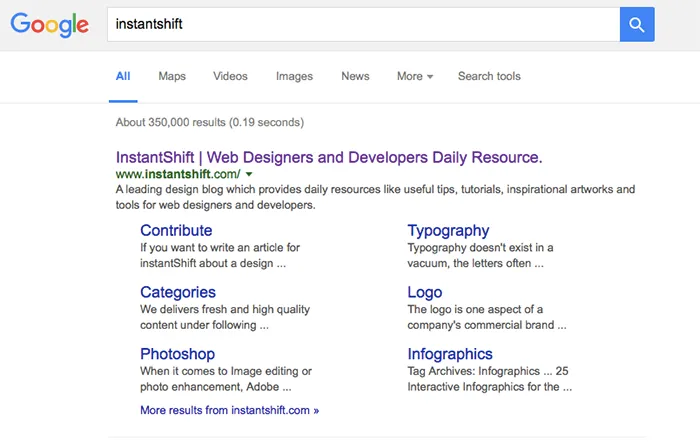Open the Photoshop sitelink
Viewport: 700px width, 448px height.
(x=177, y=354)
